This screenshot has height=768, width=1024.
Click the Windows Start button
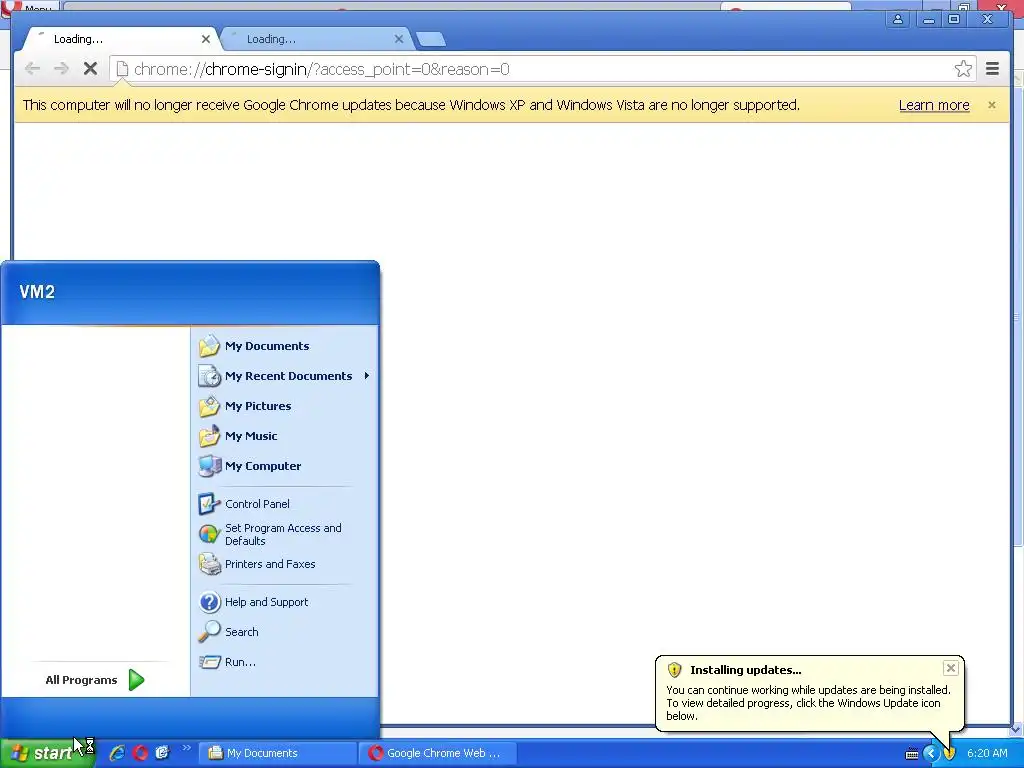coord(47,753)
